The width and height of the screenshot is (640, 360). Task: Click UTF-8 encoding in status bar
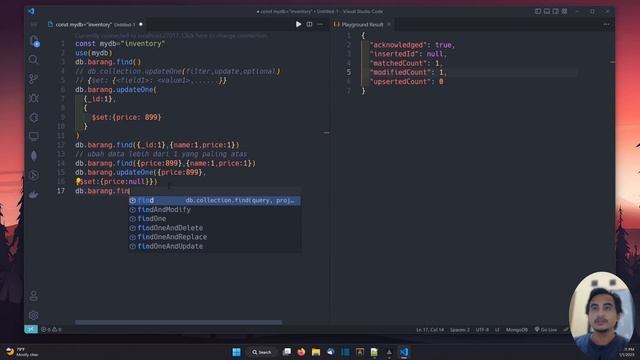point(482,329)
